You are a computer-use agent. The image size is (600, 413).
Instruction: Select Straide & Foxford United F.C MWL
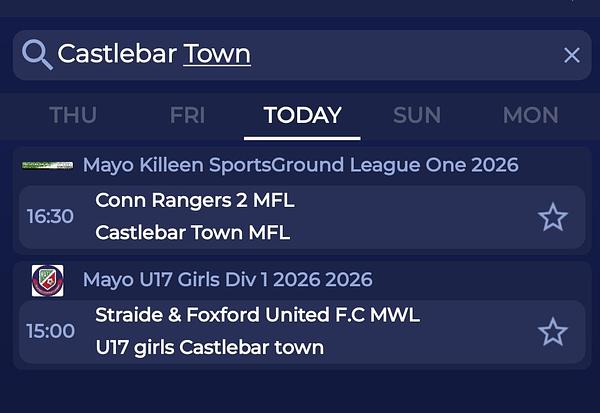[x=257, y=316]
